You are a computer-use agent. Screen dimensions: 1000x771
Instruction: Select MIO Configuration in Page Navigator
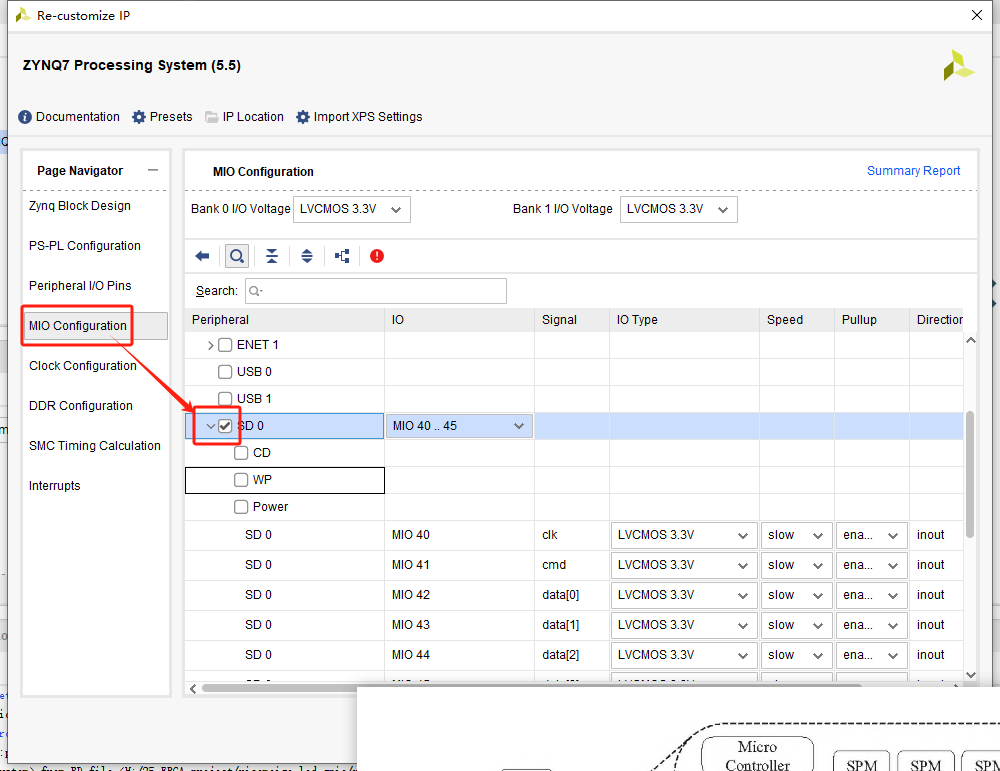78,326
